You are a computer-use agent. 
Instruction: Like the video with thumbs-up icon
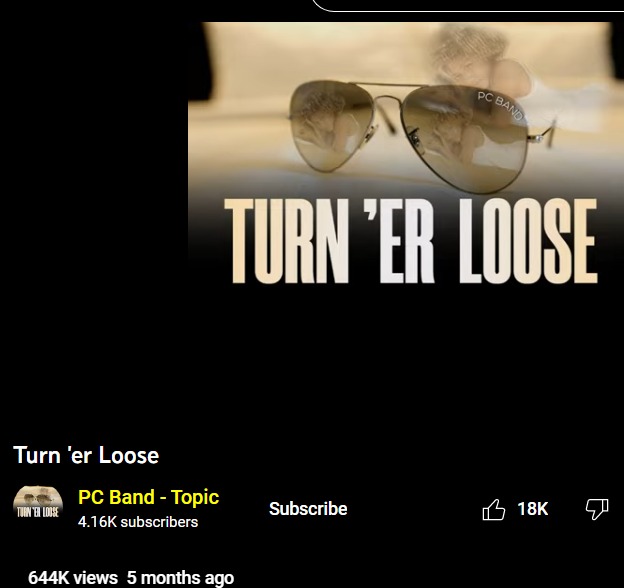(x=493, y=509)
